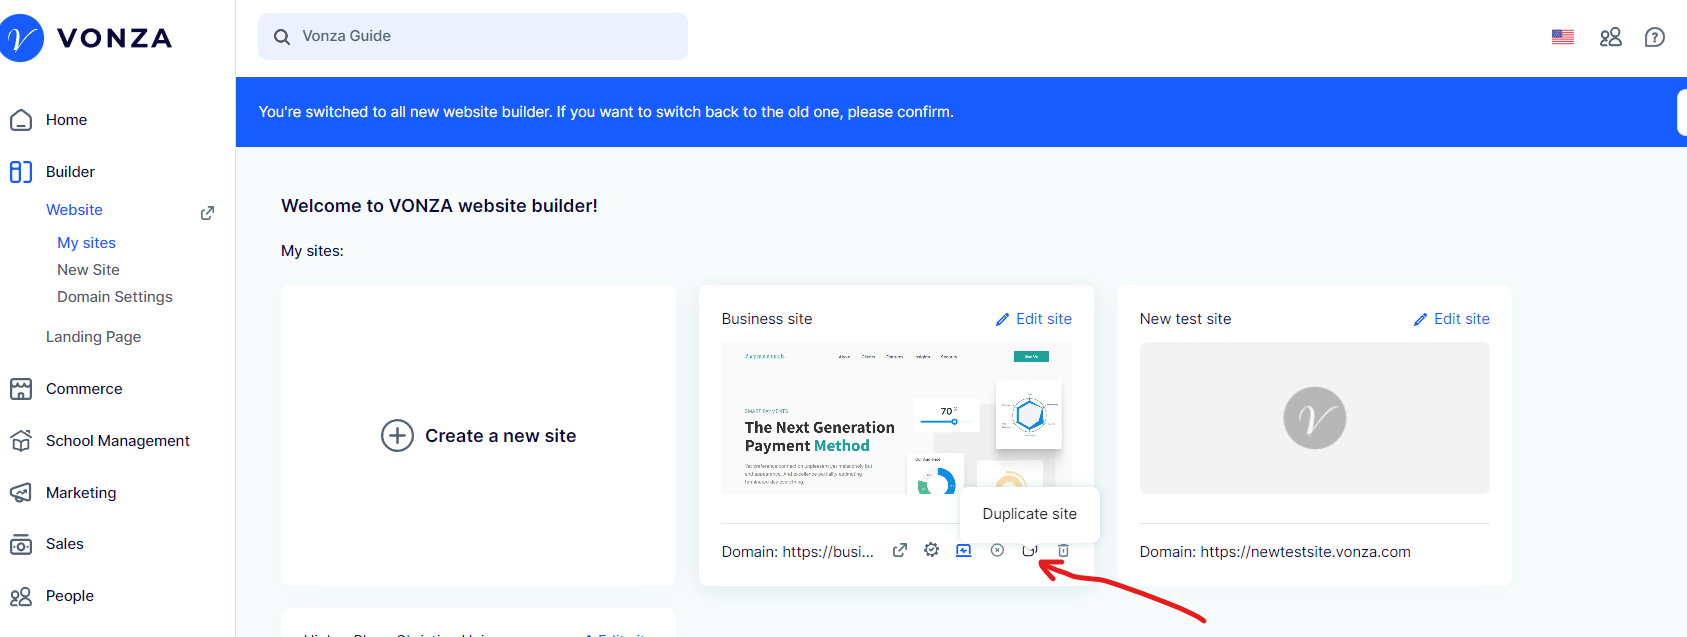Open the Commerce menu
This screenshot has height=637, width=1687.
(x=84, y=389)
